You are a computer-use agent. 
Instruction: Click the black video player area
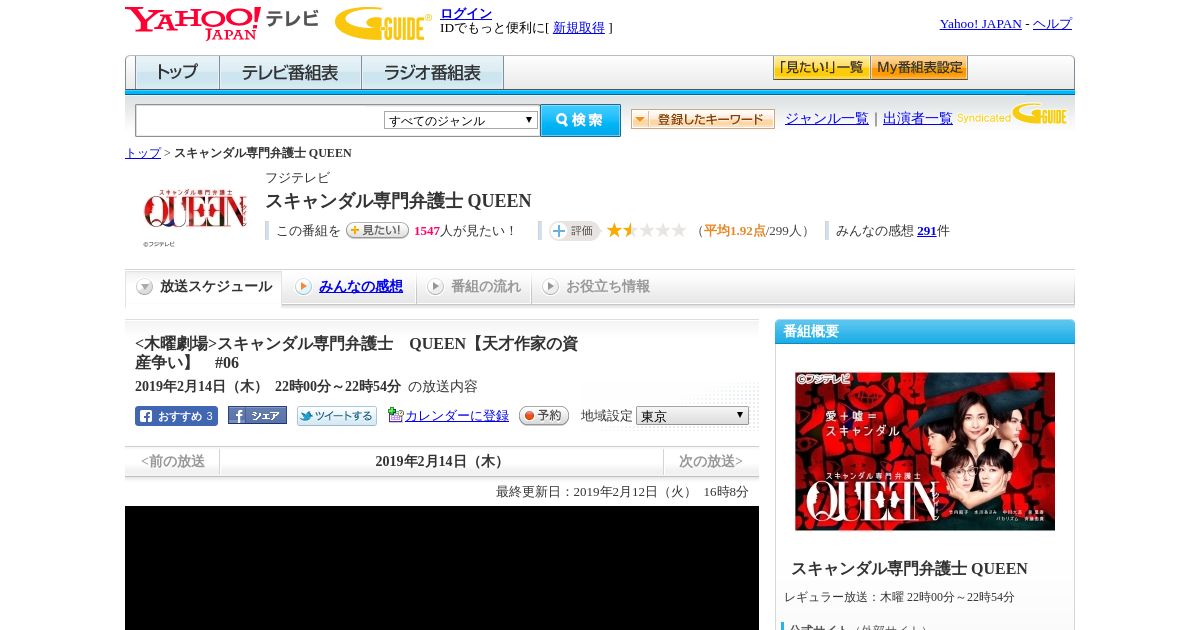point(442,568)
